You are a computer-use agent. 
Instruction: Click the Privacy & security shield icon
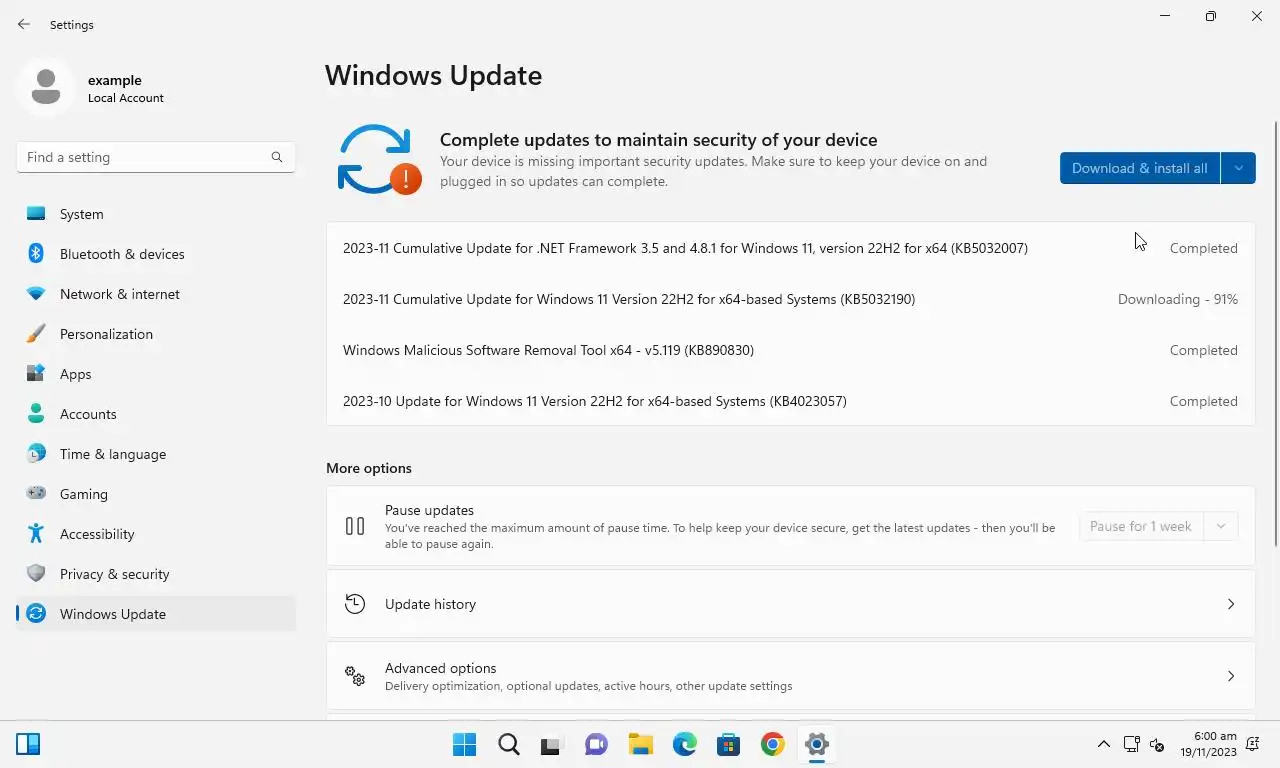point(36,574)
